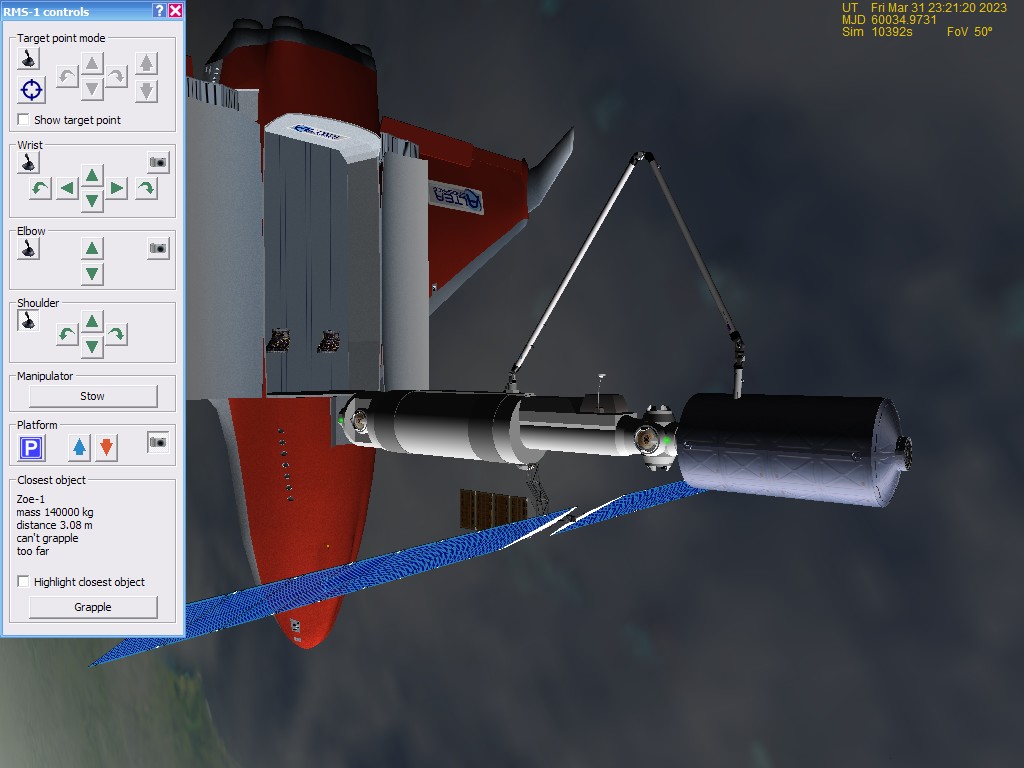
Task: Move the wrist down with green down arrow
Action: [x=92, y=200]
